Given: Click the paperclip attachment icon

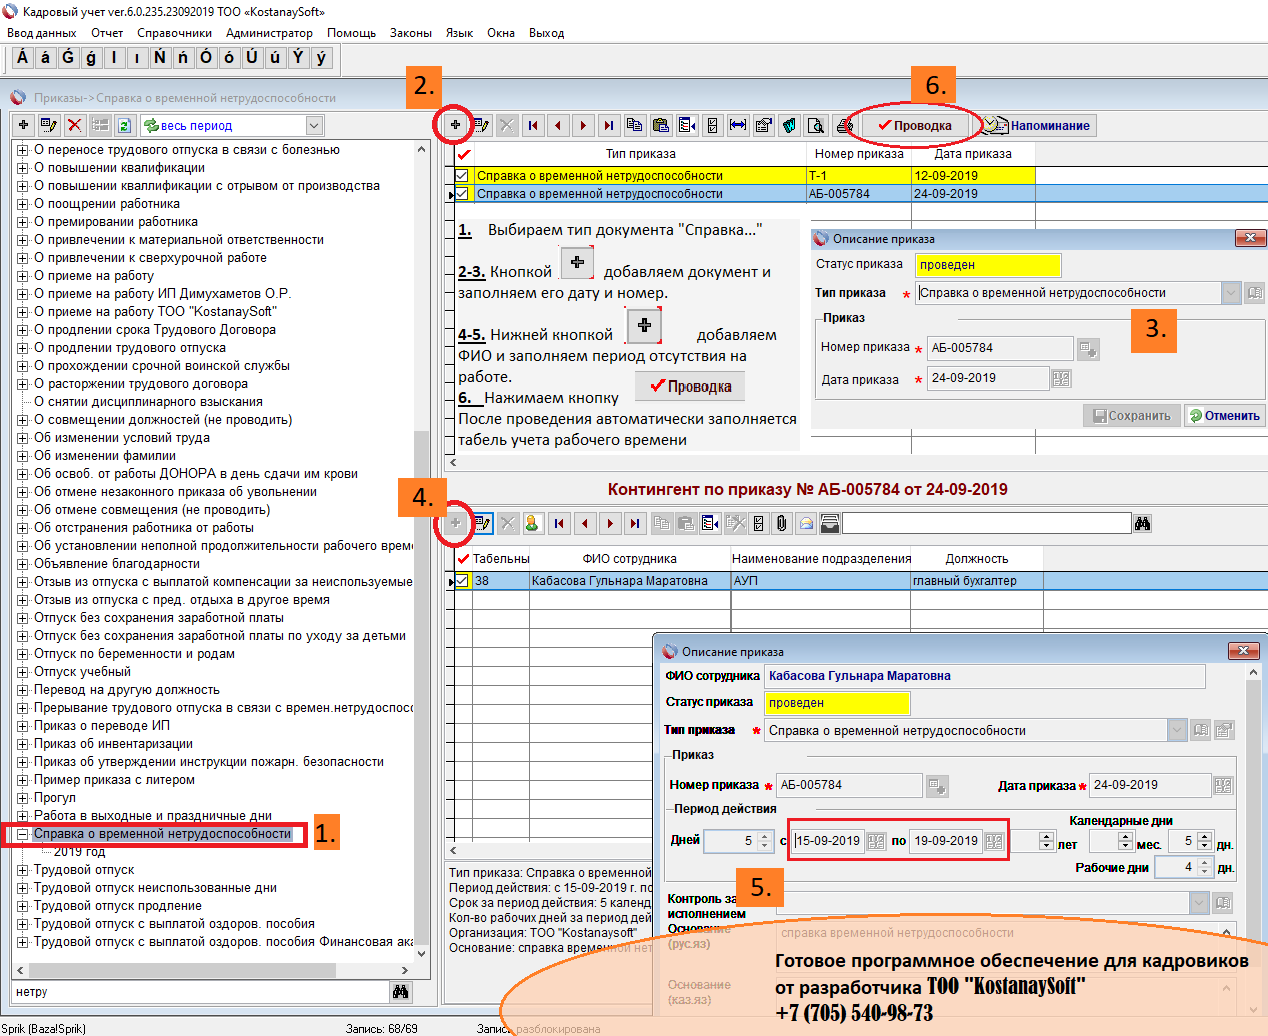Looking at the screenshot, I should (x=782, y=523).
